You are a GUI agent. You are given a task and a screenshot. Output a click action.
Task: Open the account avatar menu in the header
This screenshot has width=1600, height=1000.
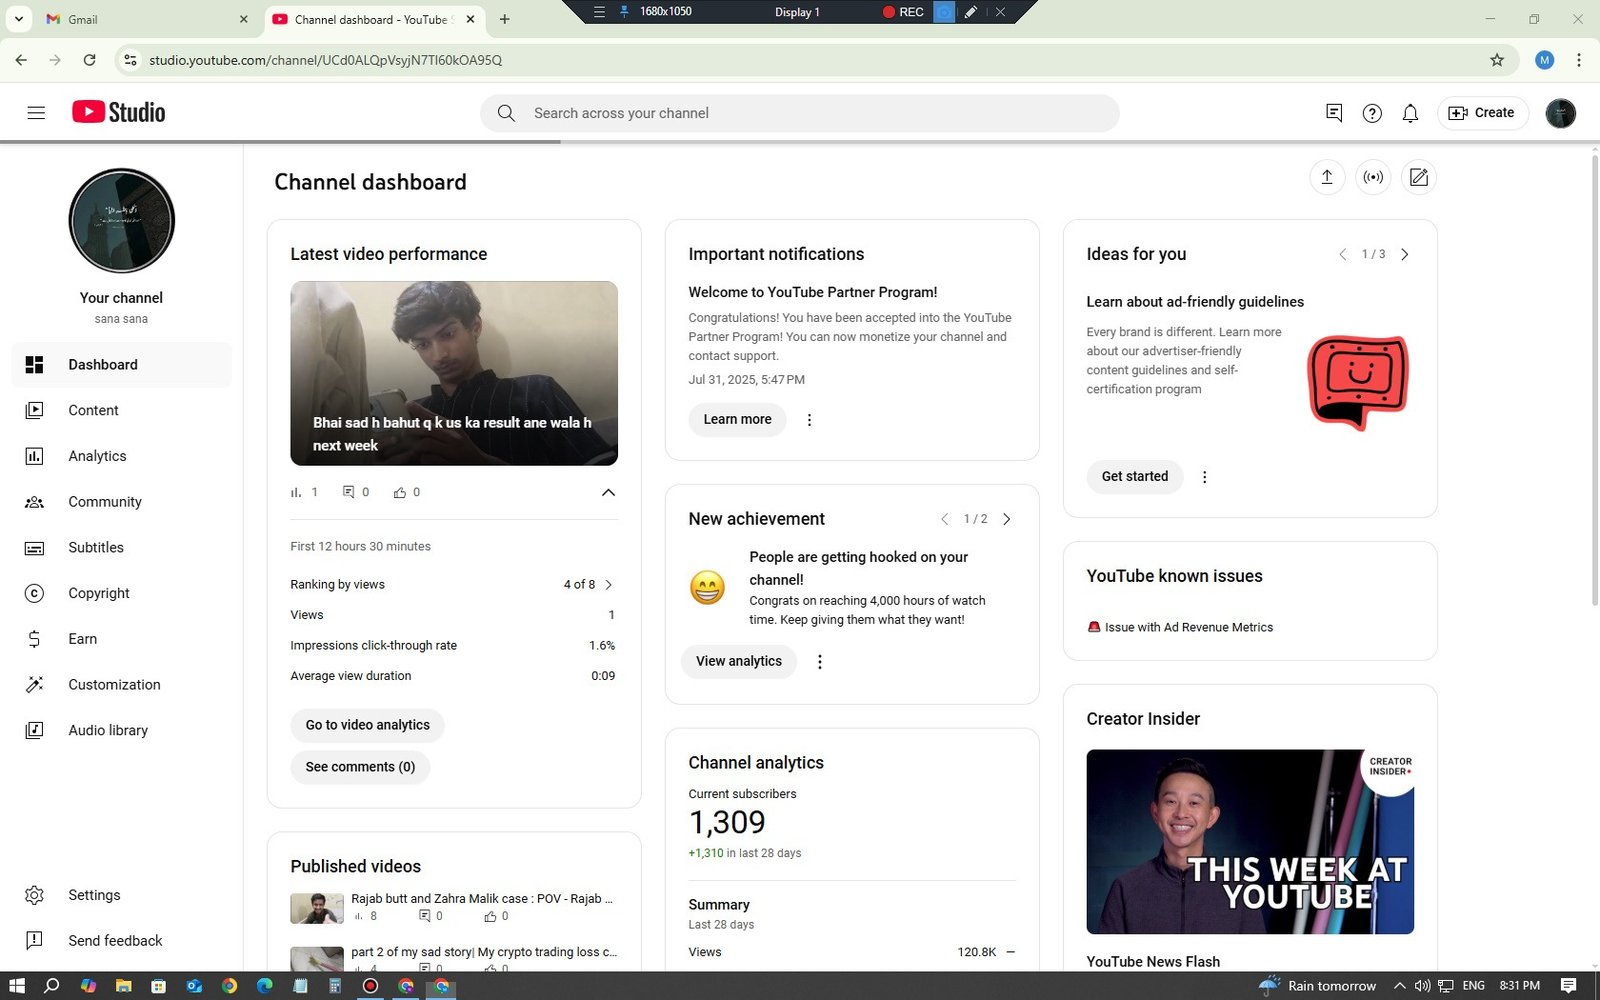pyautogui.click(x=1560, y=113)
